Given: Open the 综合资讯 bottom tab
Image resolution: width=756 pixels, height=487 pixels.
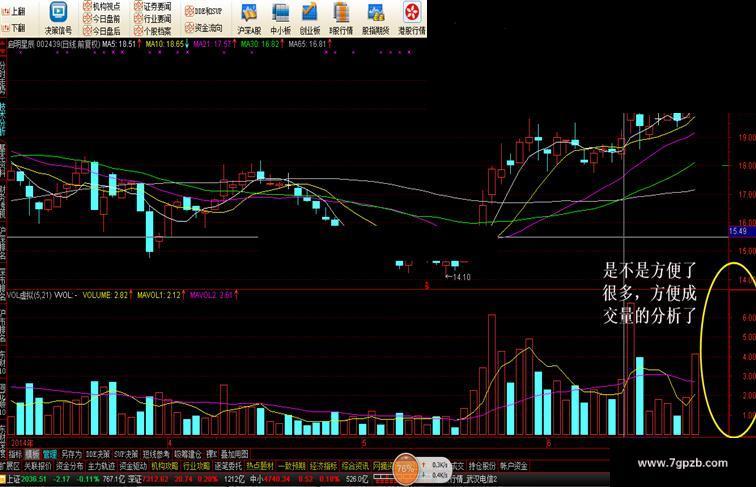Looking at the screenshot, I should point(355,466).
